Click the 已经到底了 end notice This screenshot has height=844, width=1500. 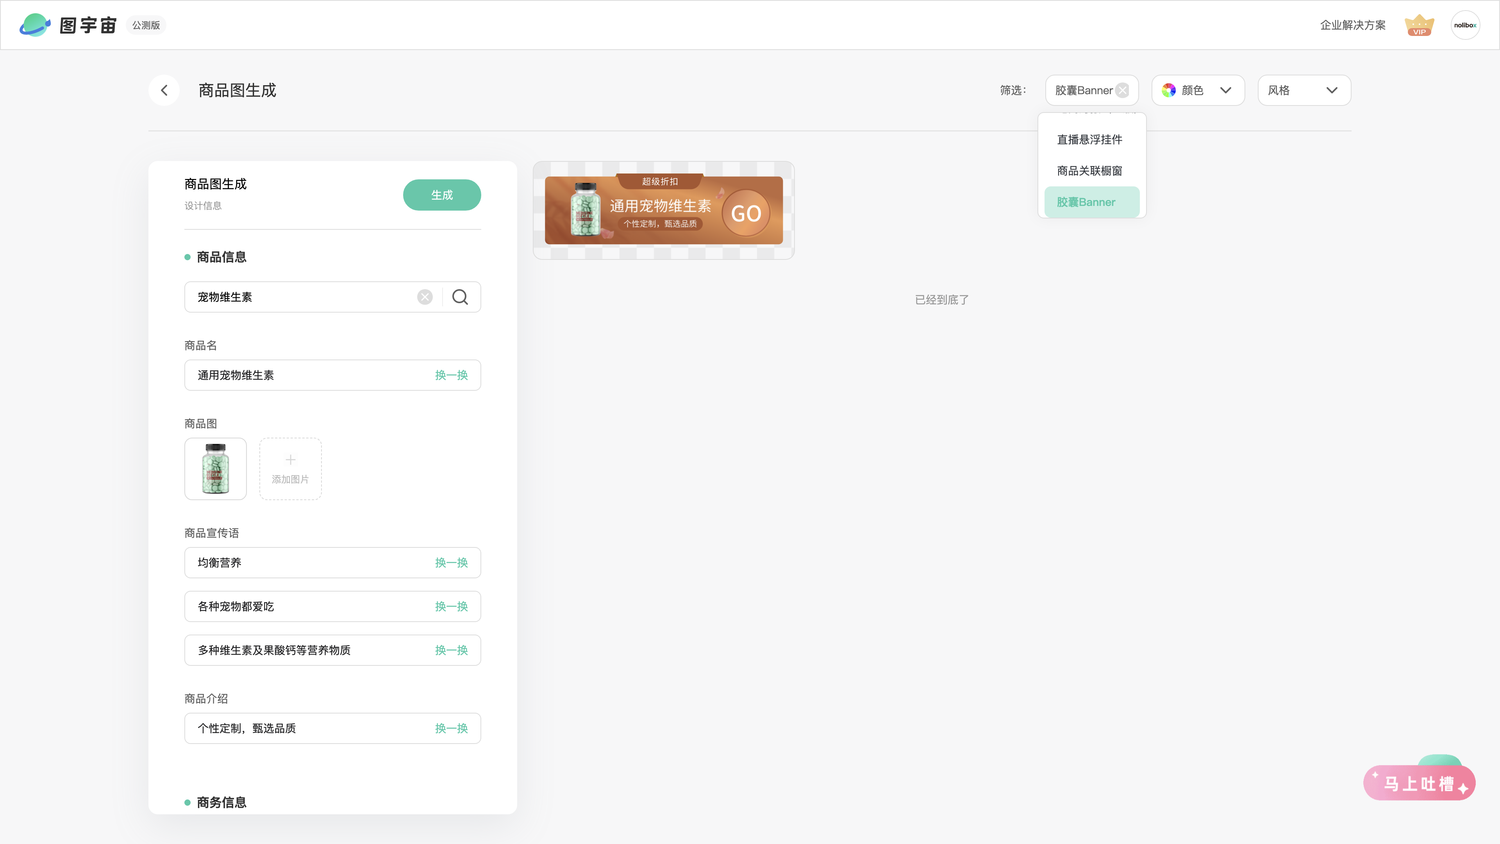point(942,300)
